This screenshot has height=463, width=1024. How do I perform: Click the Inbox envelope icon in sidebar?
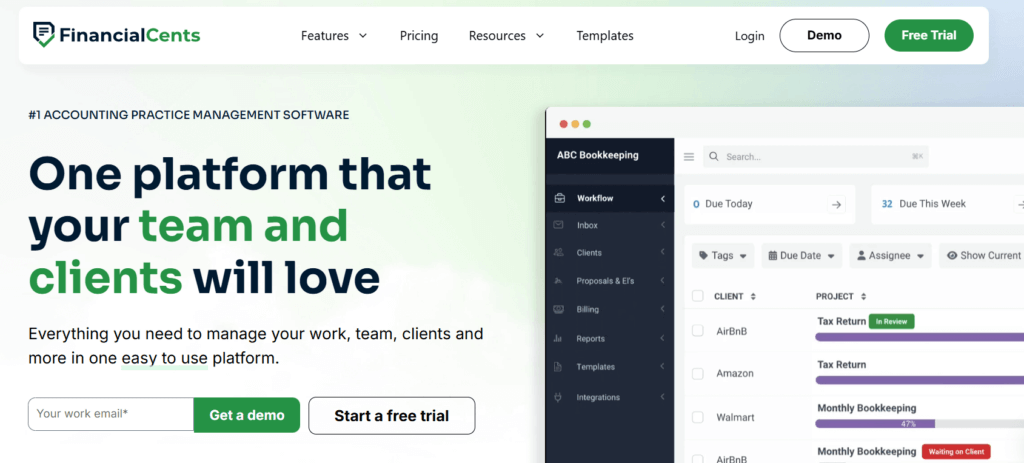tap(559, 225)
